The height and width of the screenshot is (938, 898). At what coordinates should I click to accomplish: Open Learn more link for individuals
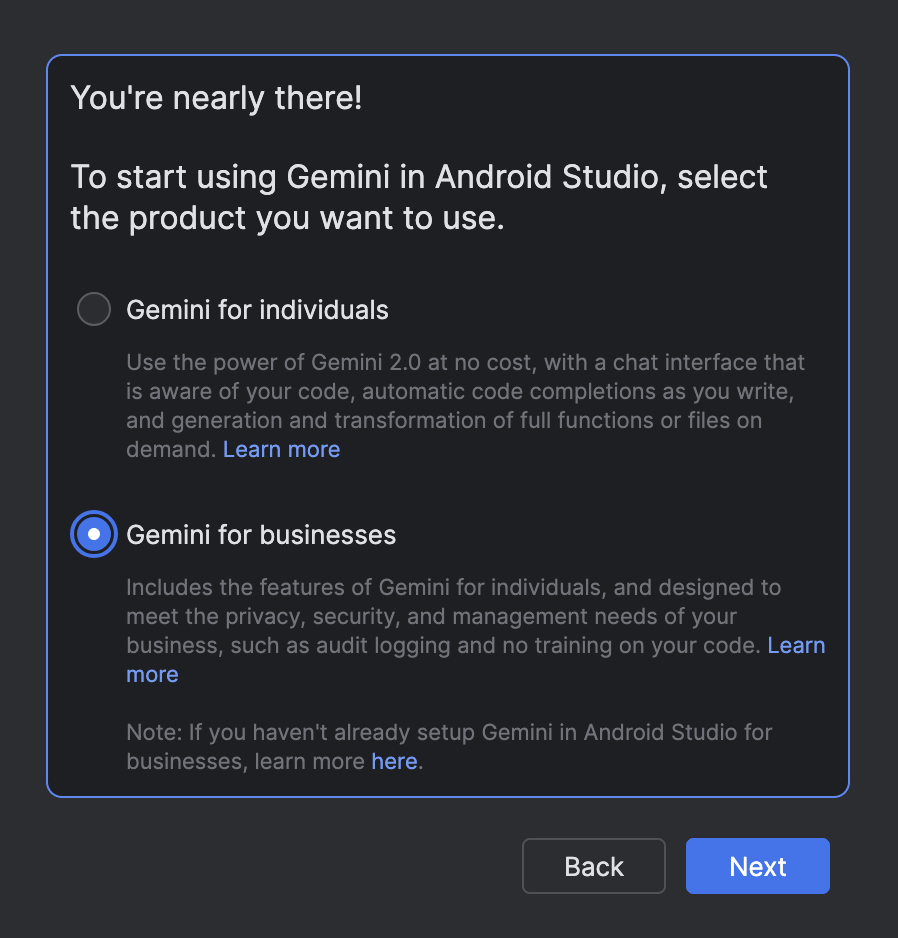[x=281, y=450]
